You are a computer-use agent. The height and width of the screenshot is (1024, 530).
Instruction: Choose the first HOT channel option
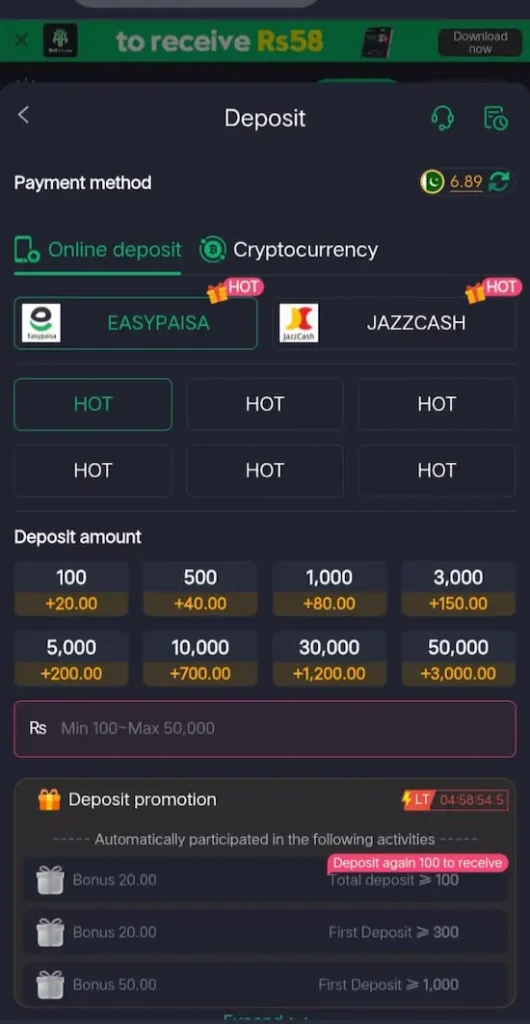click(x=93, y=404)
